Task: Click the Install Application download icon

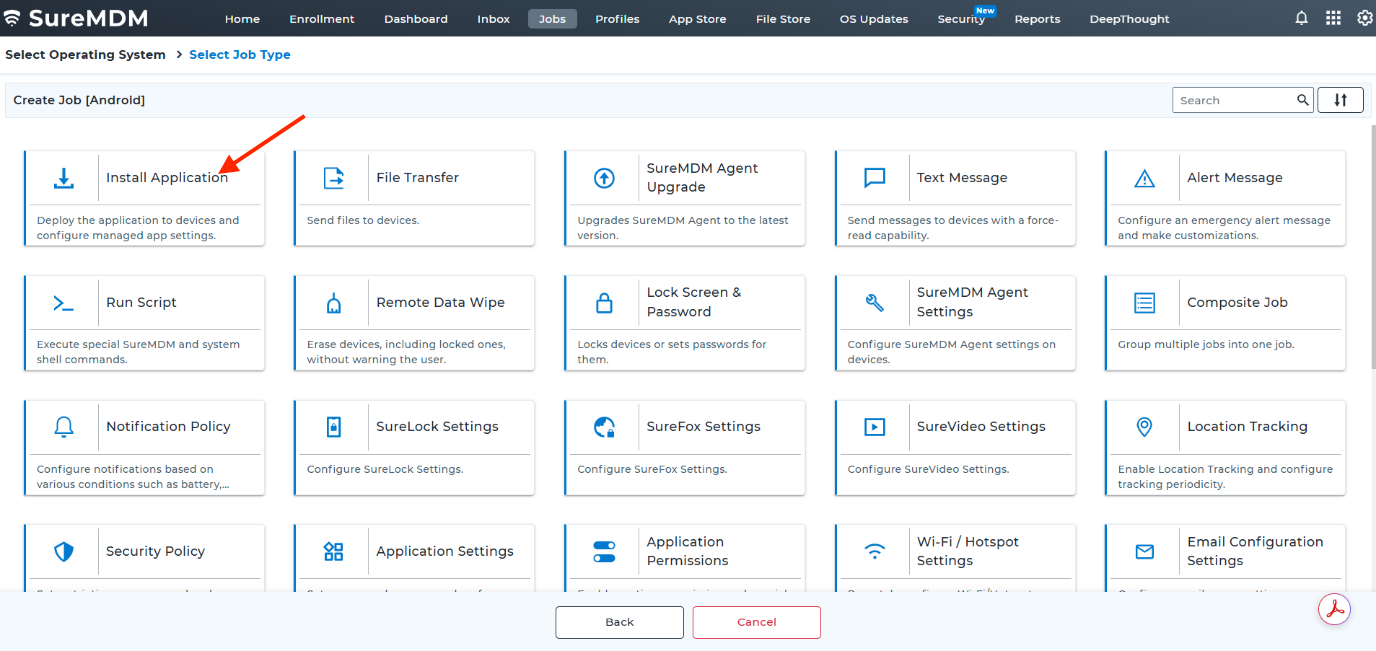Action: pos(63,178)
